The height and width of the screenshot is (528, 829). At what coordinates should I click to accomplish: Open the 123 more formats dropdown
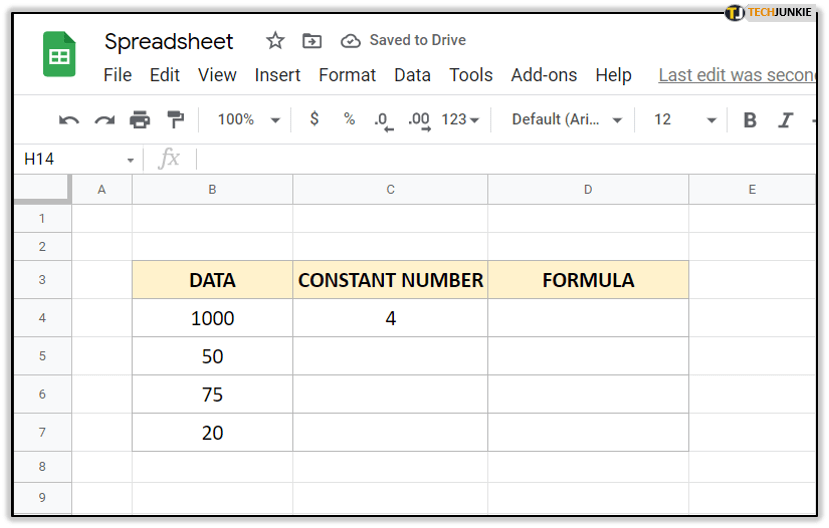pos(460,120)
